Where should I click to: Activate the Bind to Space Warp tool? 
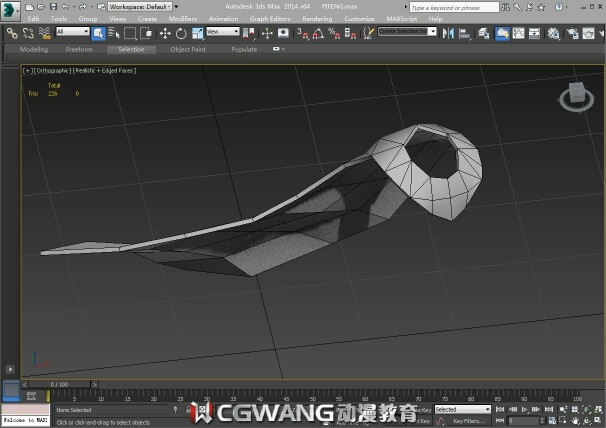pos(45,34)
